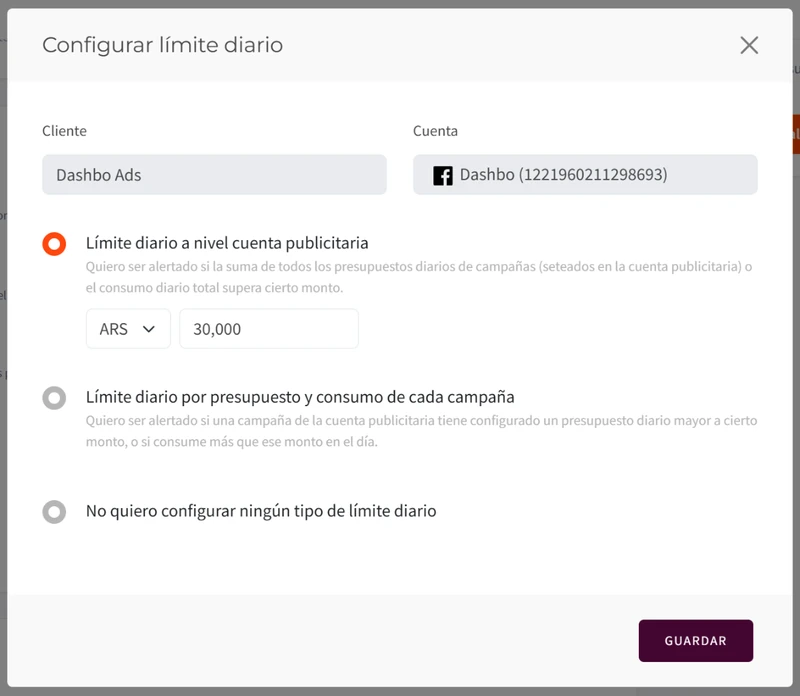Choose No quiero configurar ningún tipo de límite
This screenshot has height=696, width=800.
(x=54, y=511)
